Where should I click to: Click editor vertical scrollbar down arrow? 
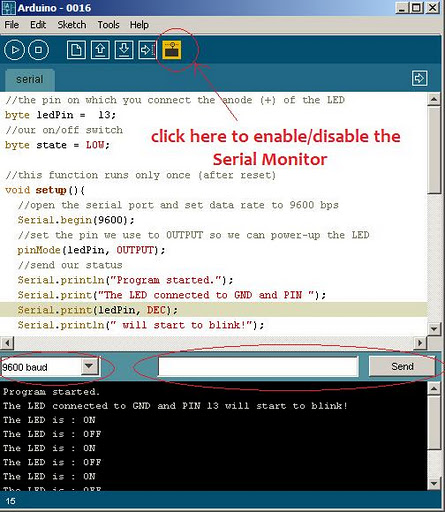coord(434,329)
